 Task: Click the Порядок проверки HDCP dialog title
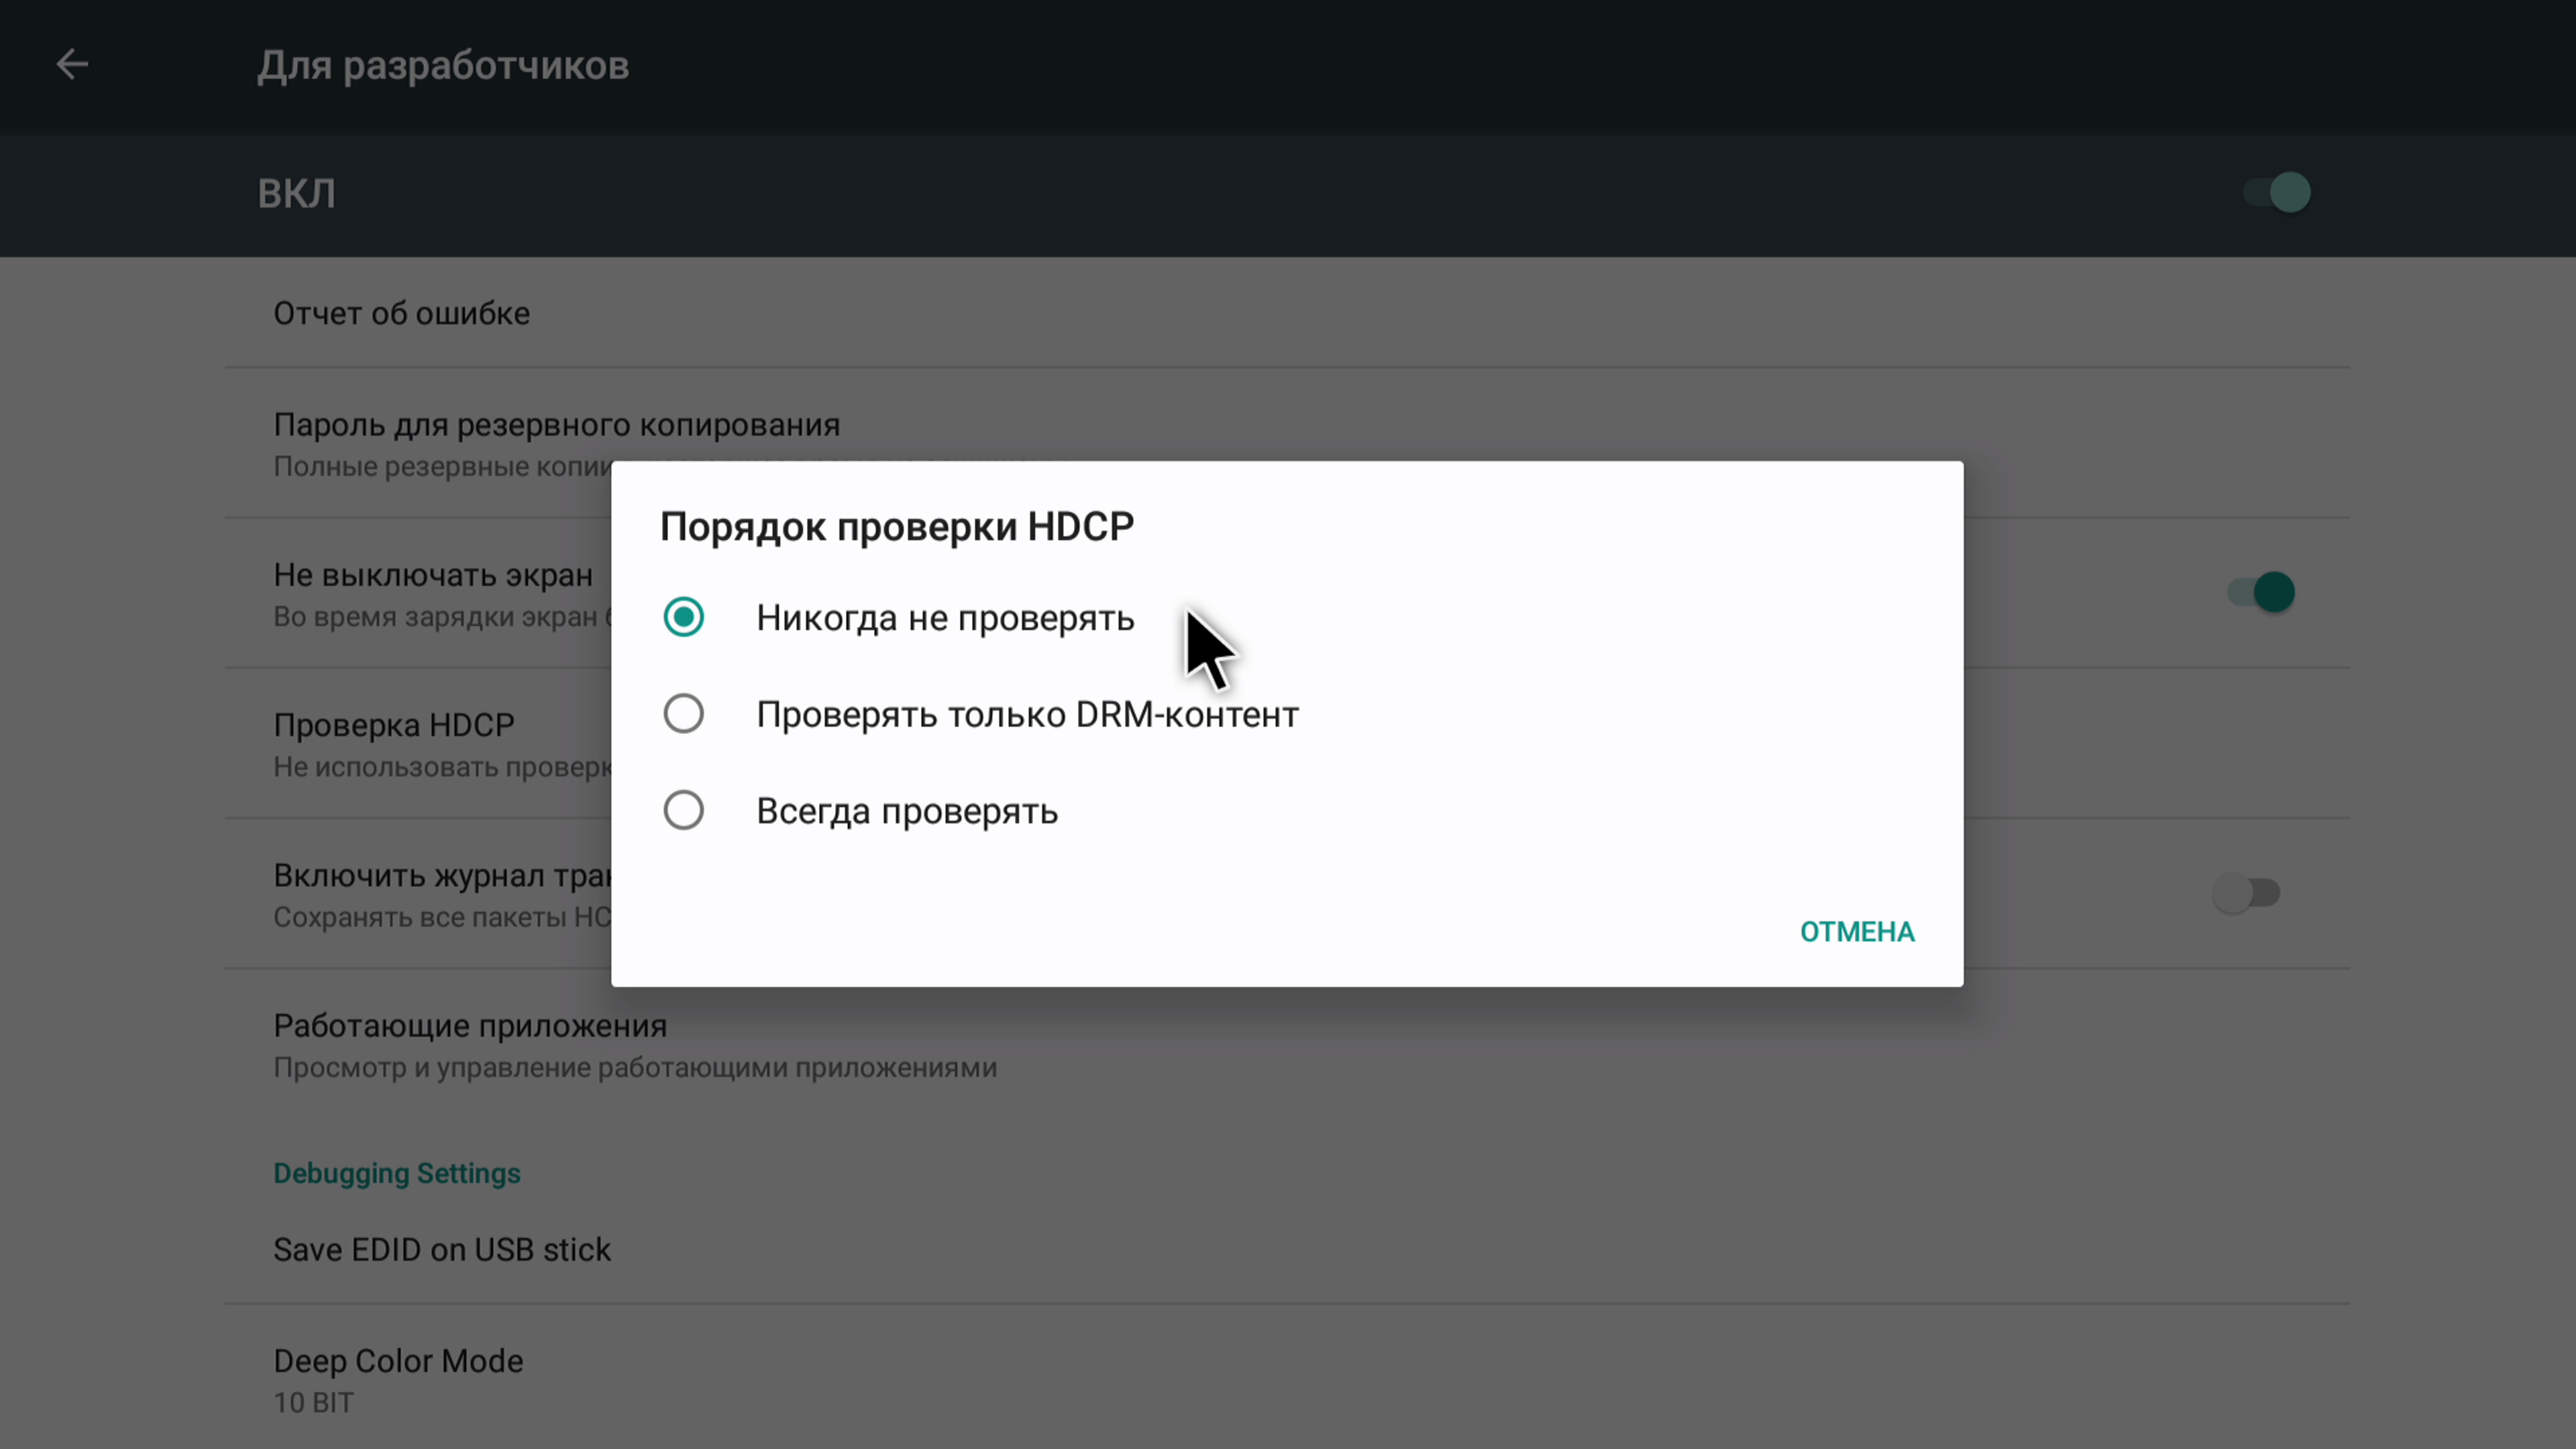click(x=897, y=527)
